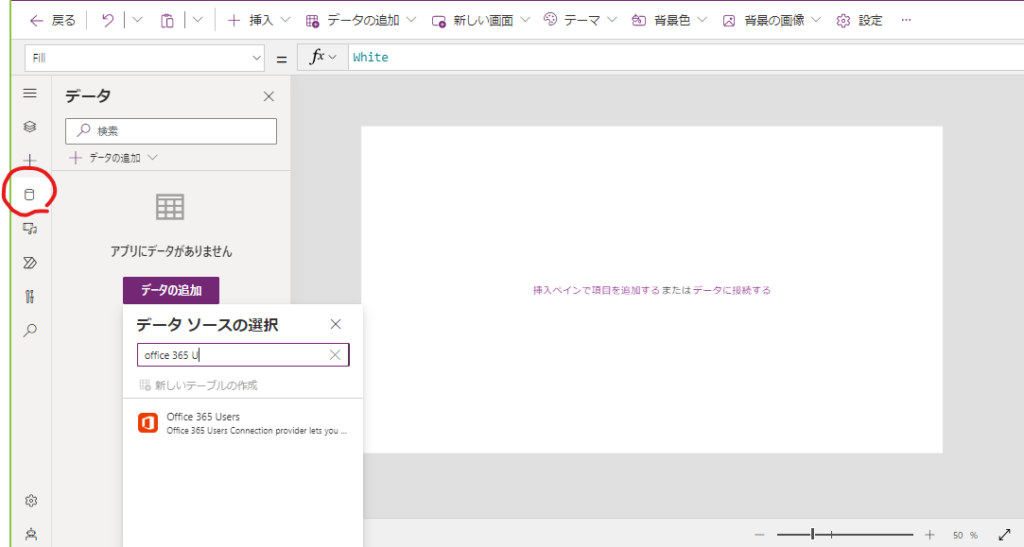1024x547 pixels.
Task: Click the formula bar containing White
Action: [x=686, y=57]
